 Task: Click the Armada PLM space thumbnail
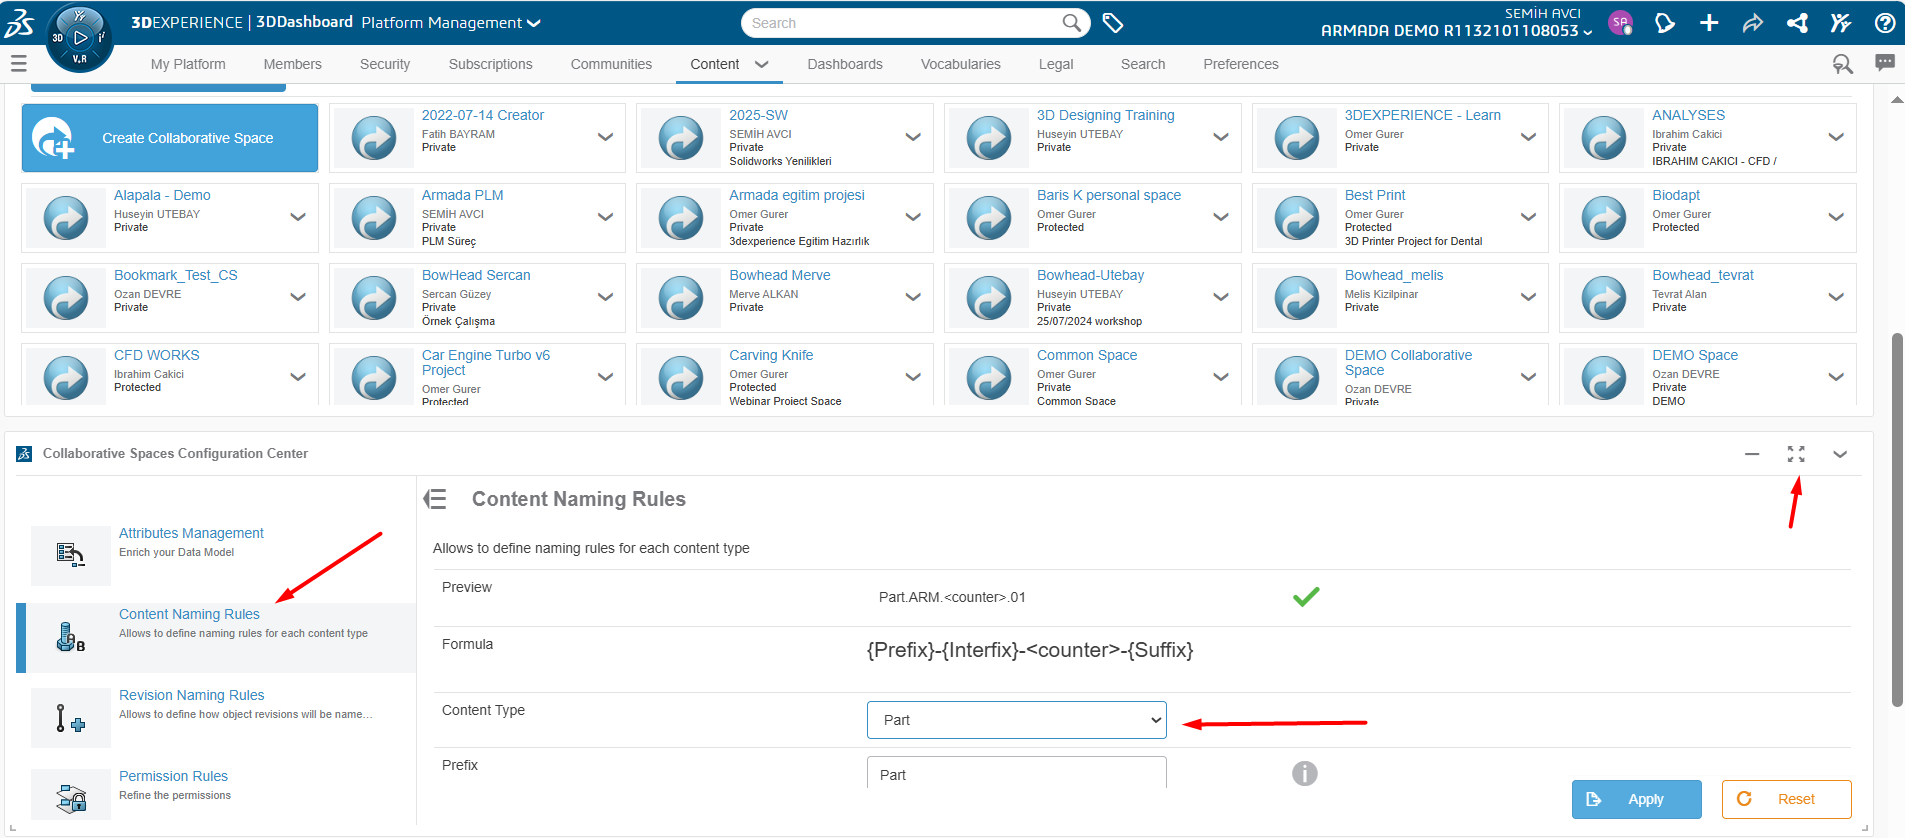coord(374,218)
